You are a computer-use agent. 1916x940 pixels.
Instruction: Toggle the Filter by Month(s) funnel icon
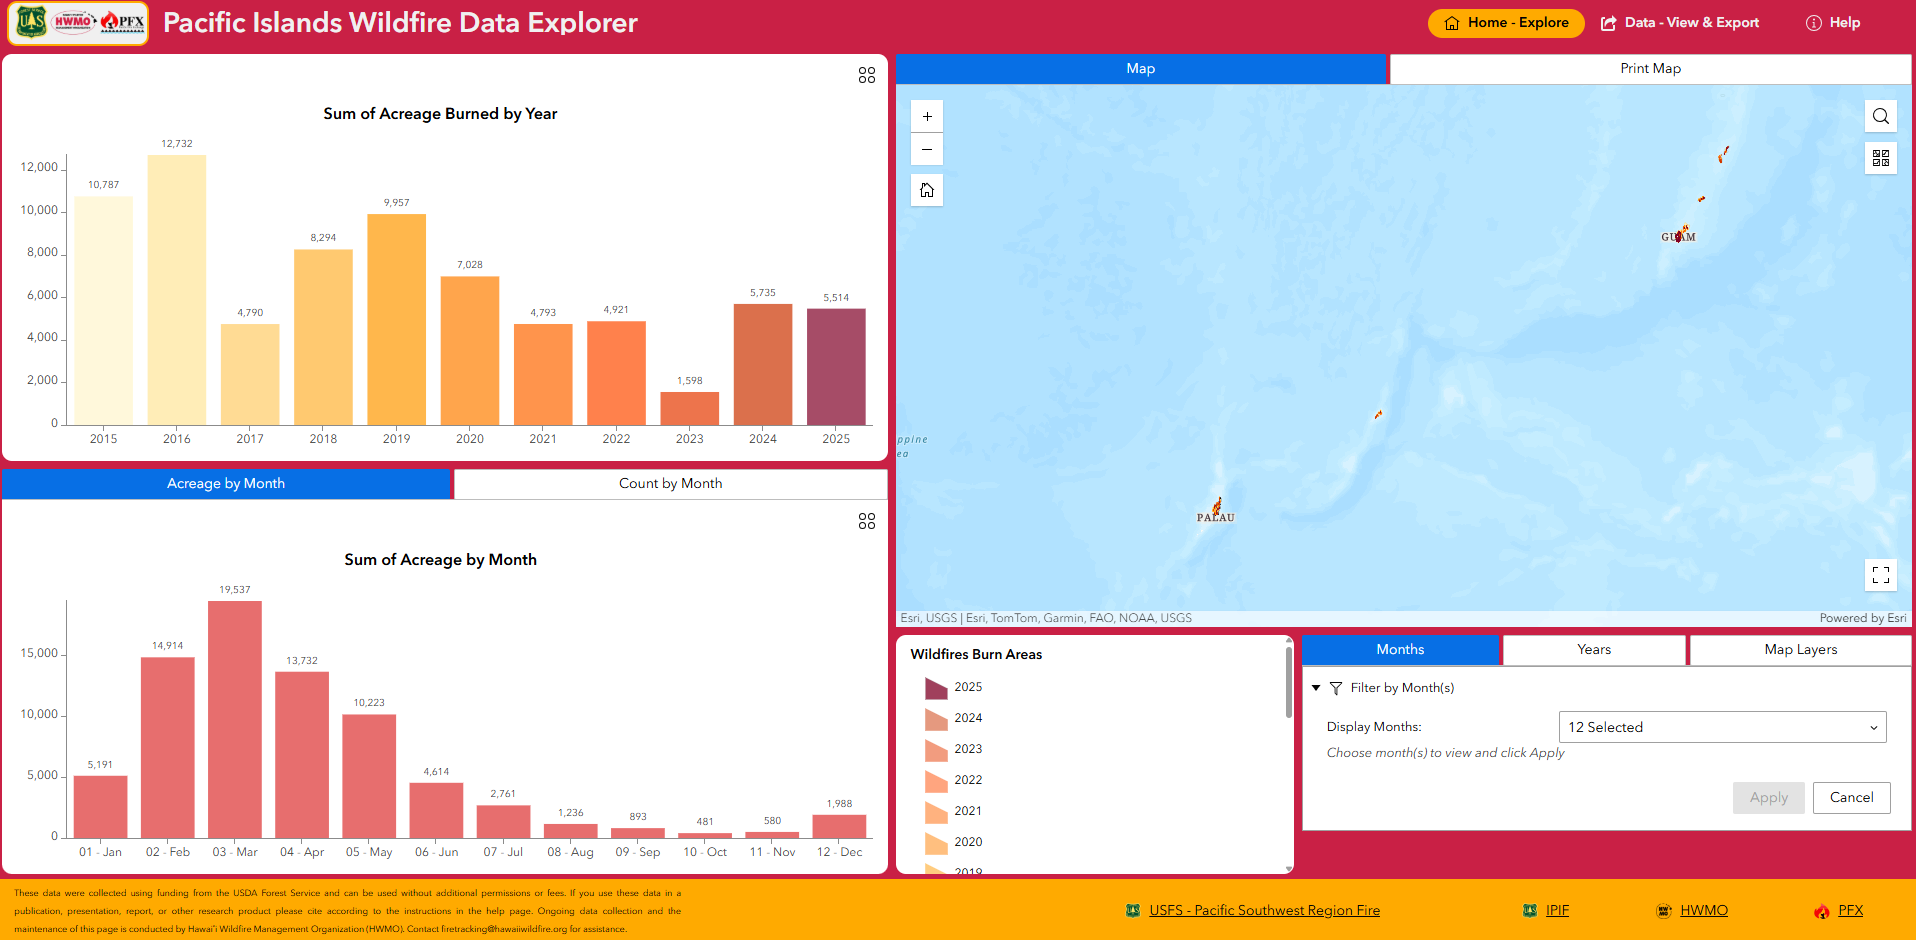(x=1336, y=688)
